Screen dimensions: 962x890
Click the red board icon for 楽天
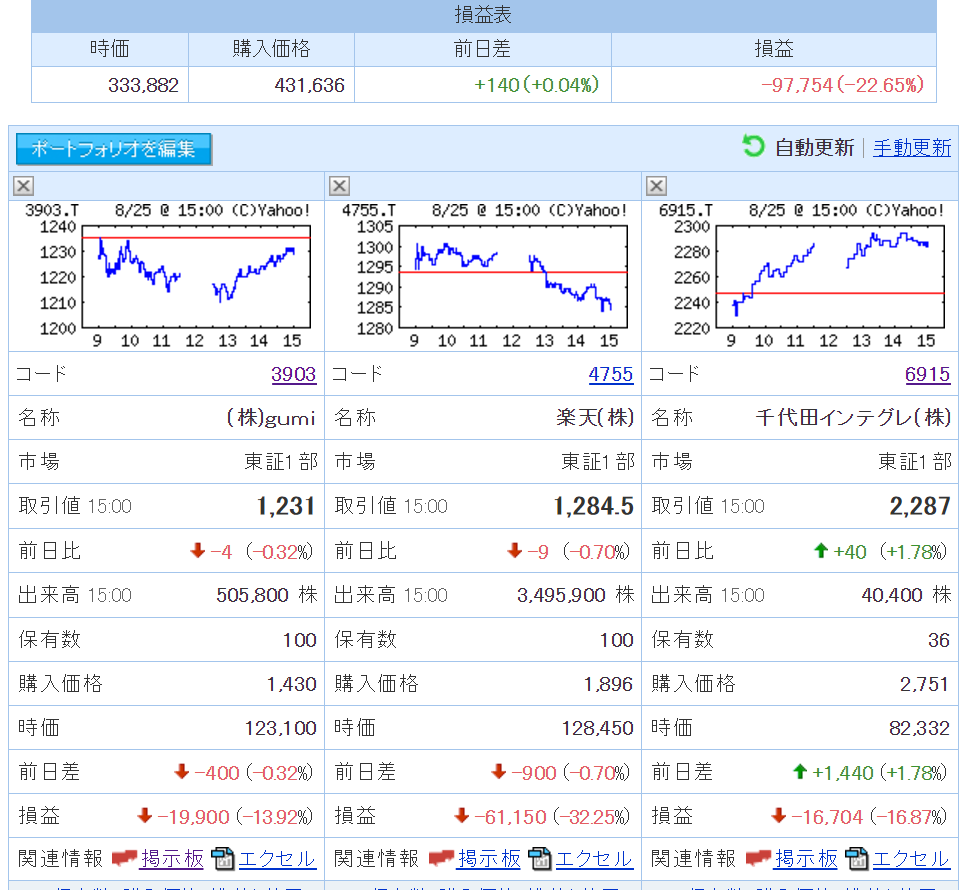click(441, 858)
